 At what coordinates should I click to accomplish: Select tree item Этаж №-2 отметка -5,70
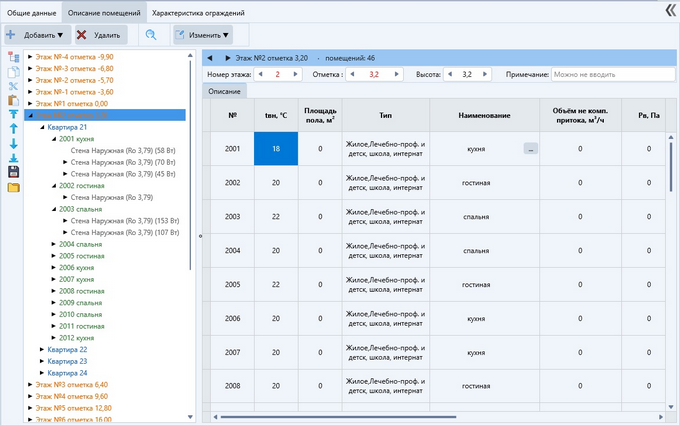74,80
